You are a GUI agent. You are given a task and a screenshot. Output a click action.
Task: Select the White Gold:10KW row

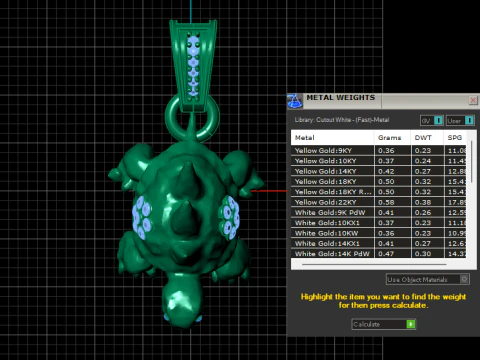(379, 233)
